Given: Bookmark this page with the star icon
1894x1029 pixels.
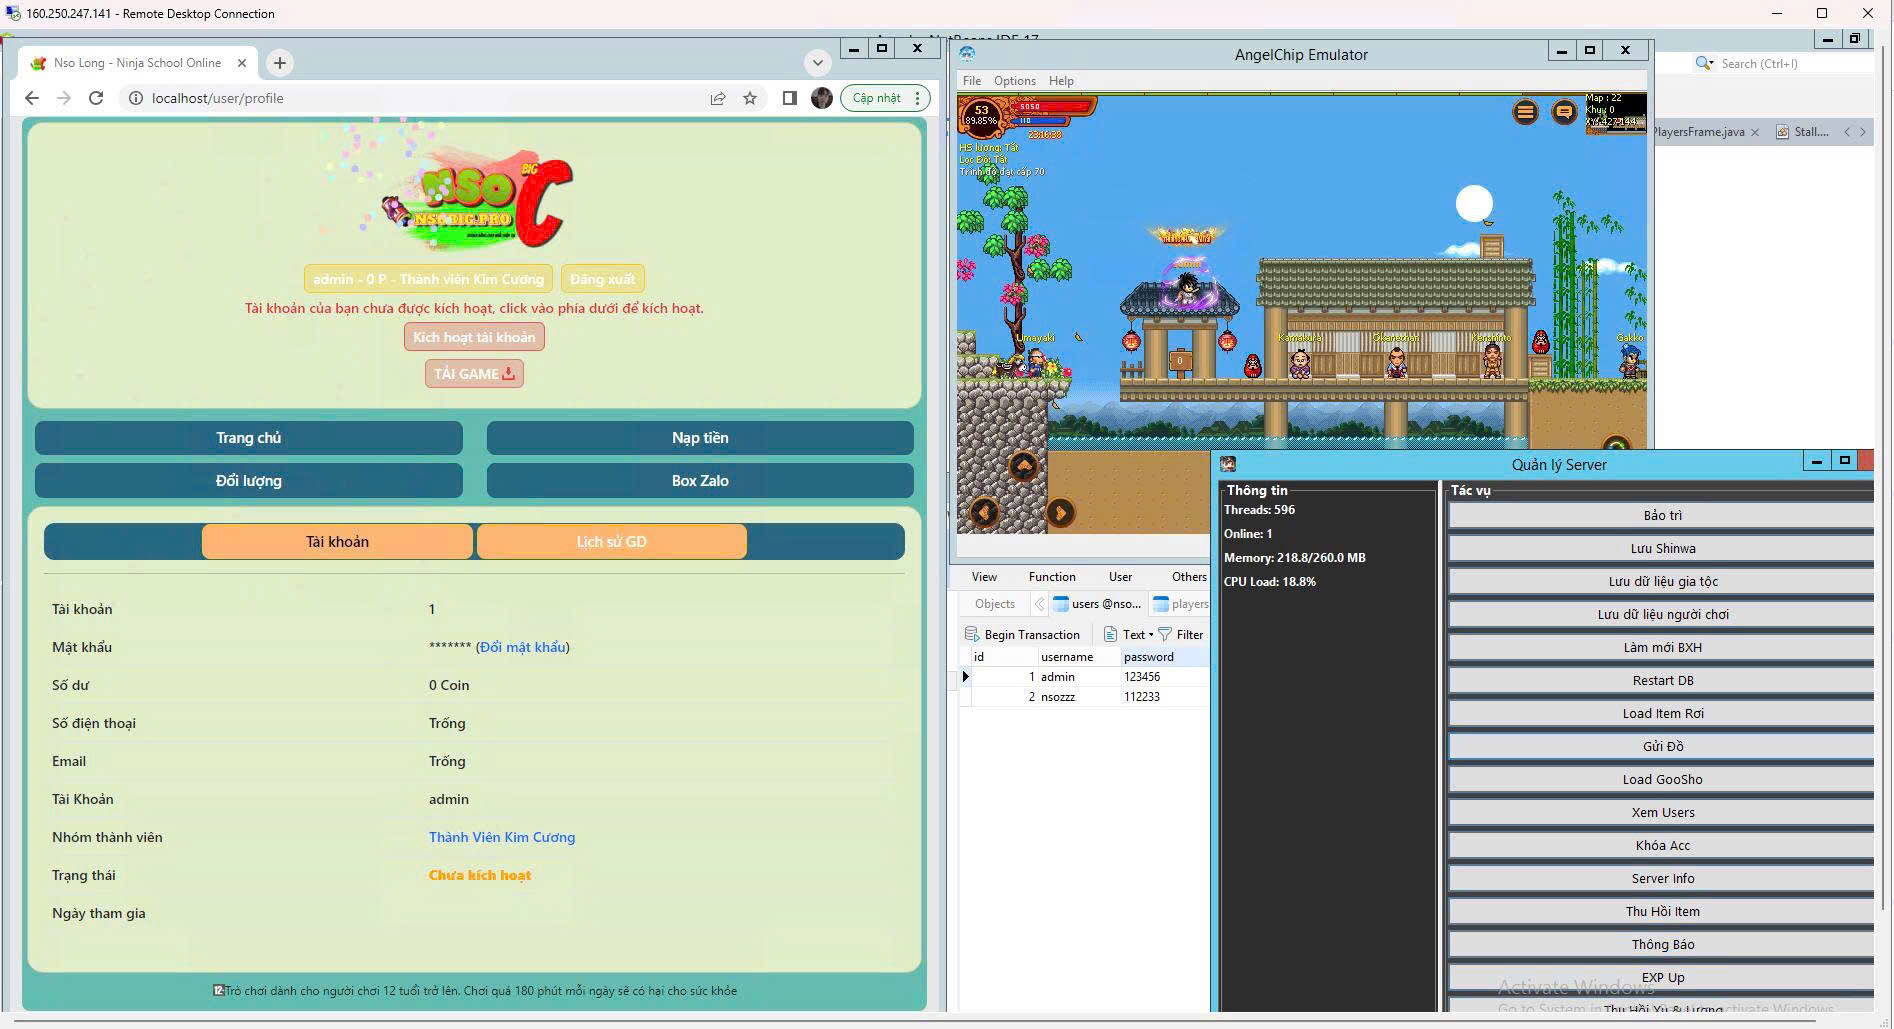Looking at the screenshot, I should pos(750,98).
